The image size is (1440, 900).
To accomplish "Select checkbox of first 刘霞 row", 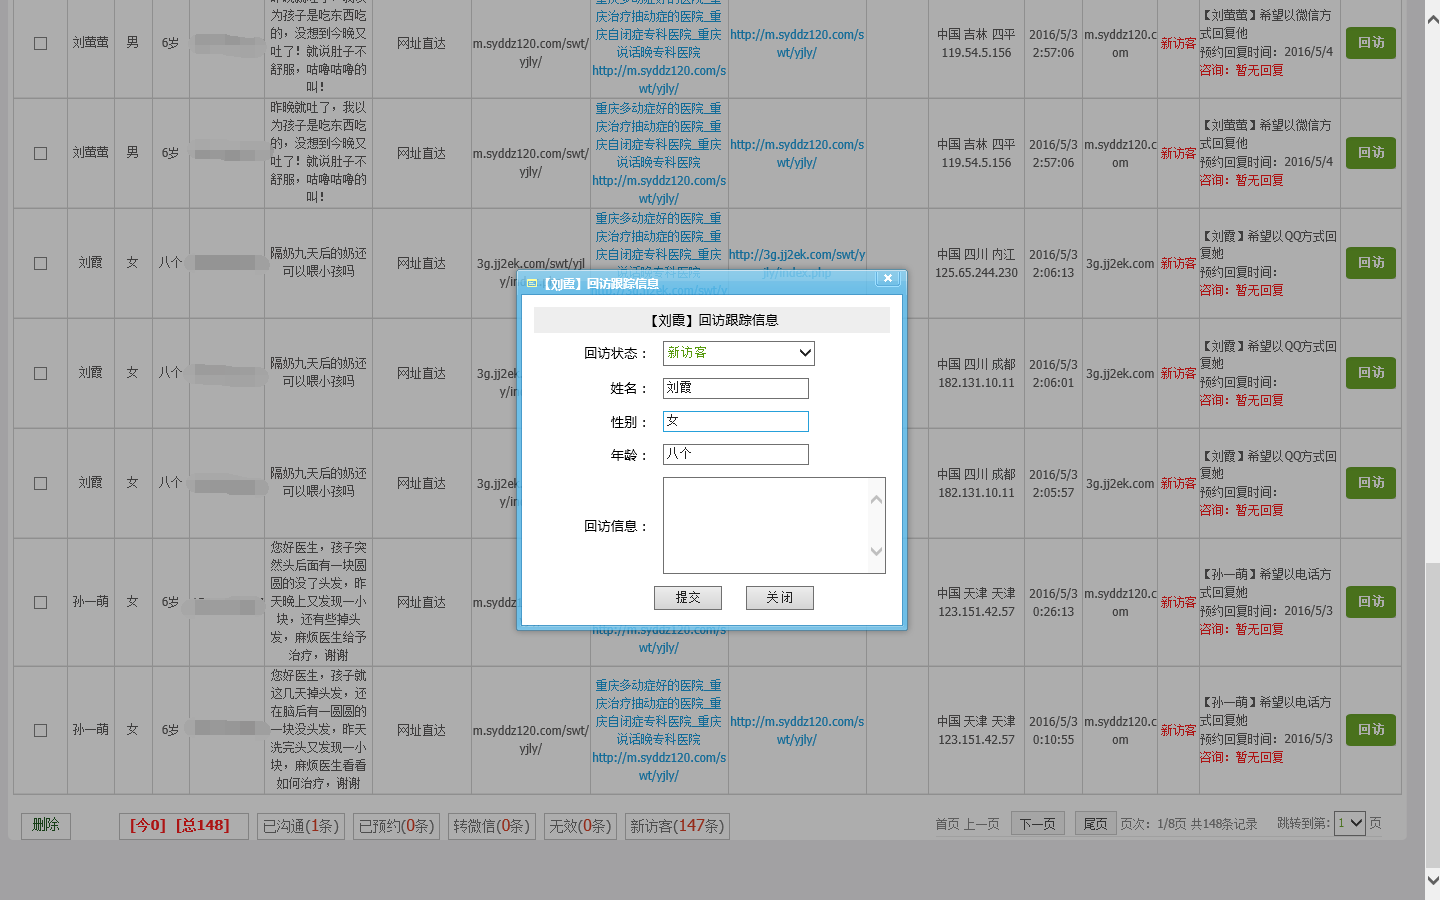I will pos(40,264).
